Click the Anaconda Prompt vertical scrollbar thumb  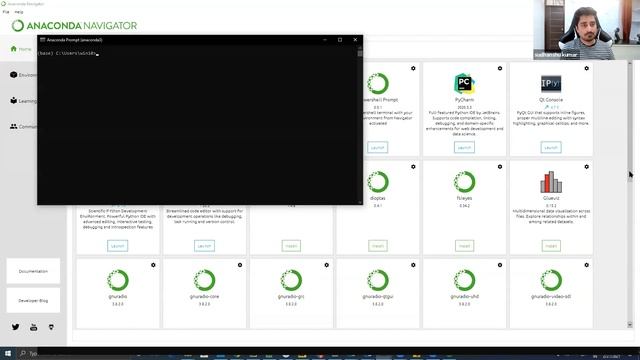(360, 53)
